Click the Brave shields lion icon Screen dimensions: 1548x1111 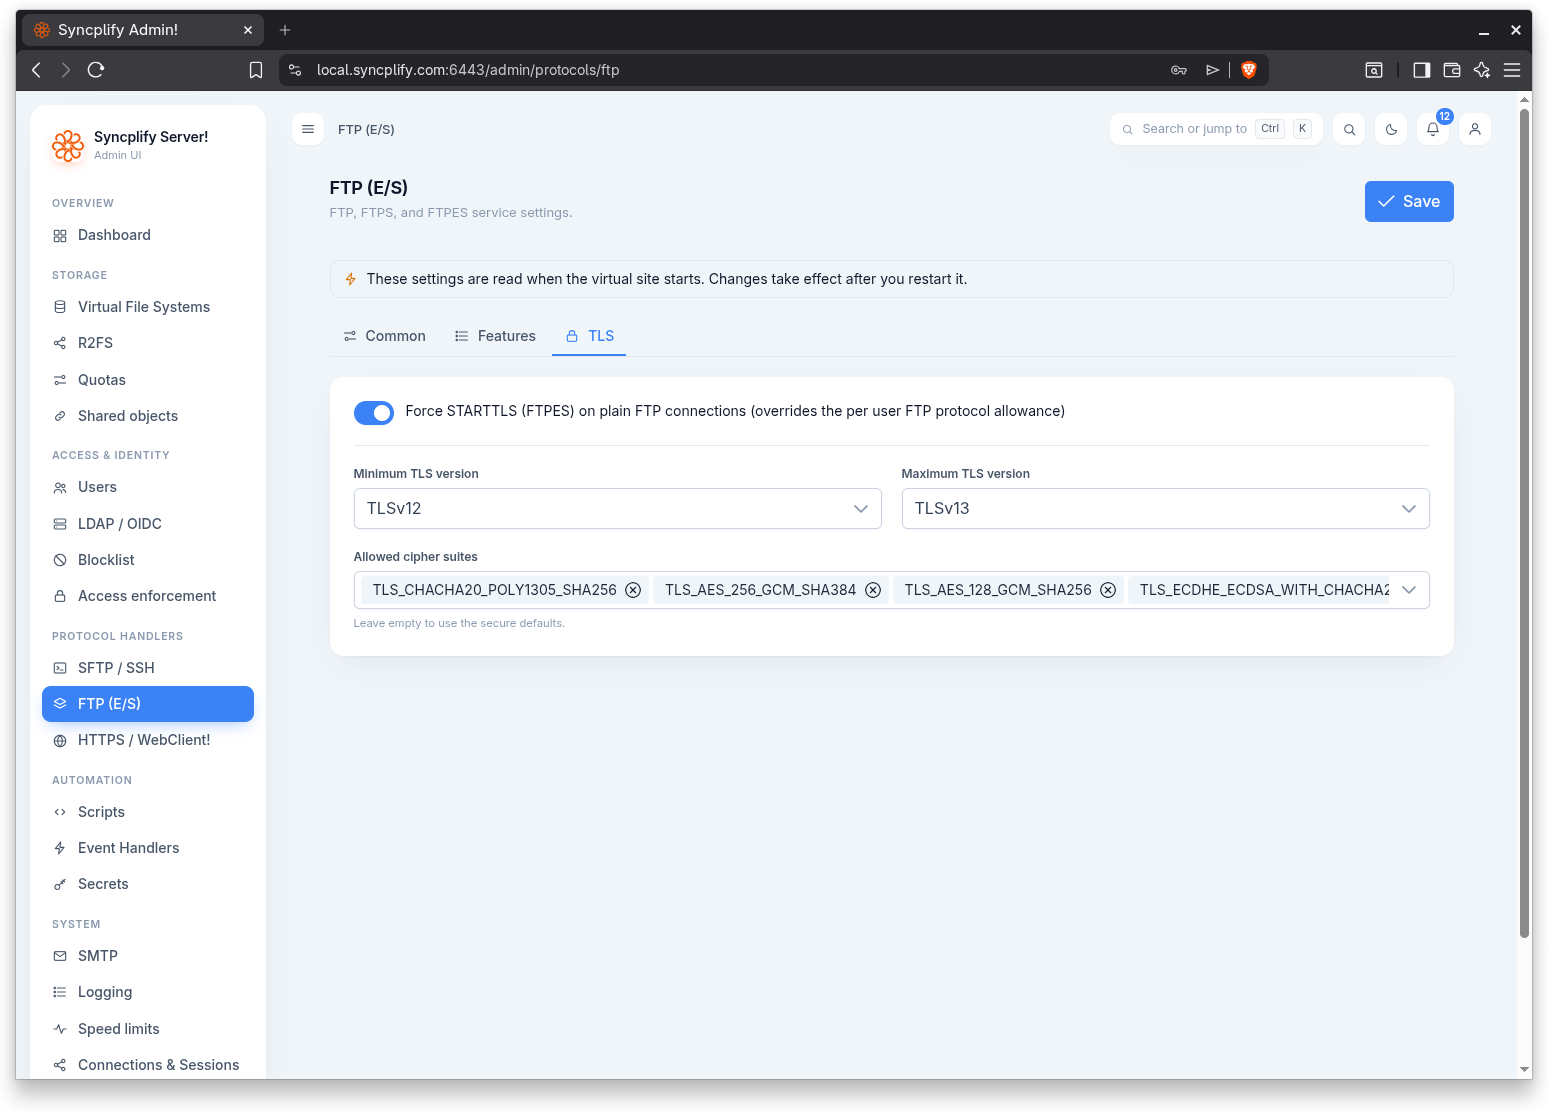point(1248,70)
